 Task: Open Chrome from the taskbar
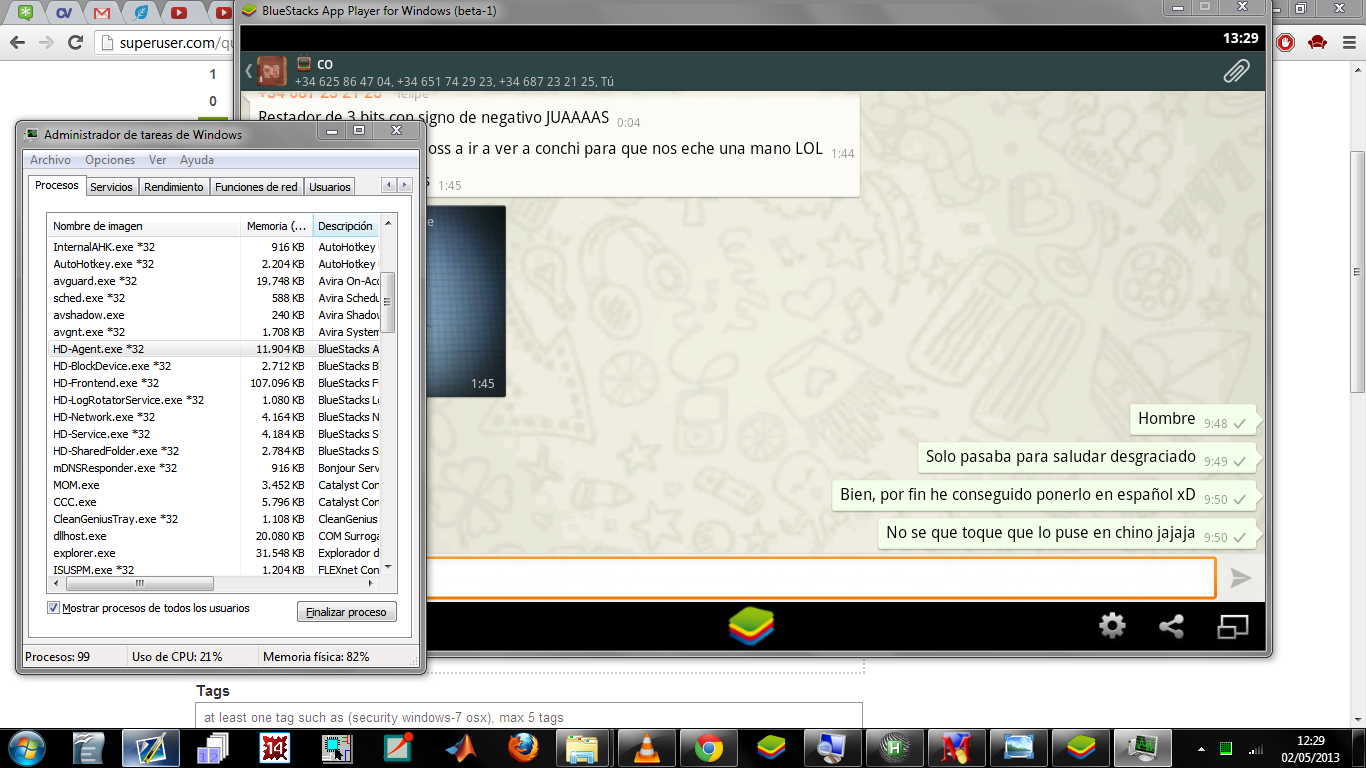pyautogui.click(x=709, y=747)
